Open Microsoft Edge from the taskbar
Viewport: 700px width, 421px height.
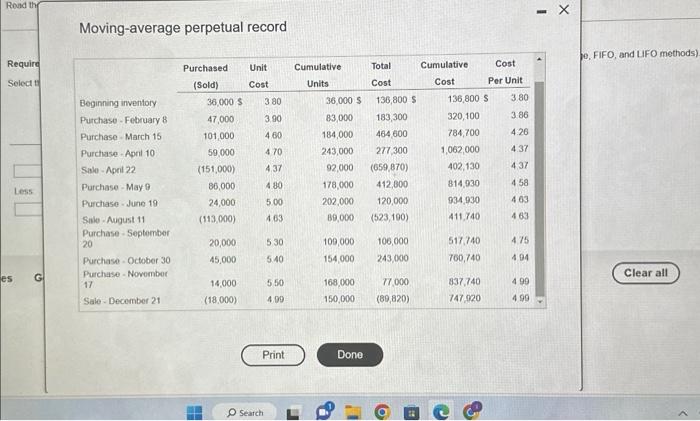[x=441, y=412]
